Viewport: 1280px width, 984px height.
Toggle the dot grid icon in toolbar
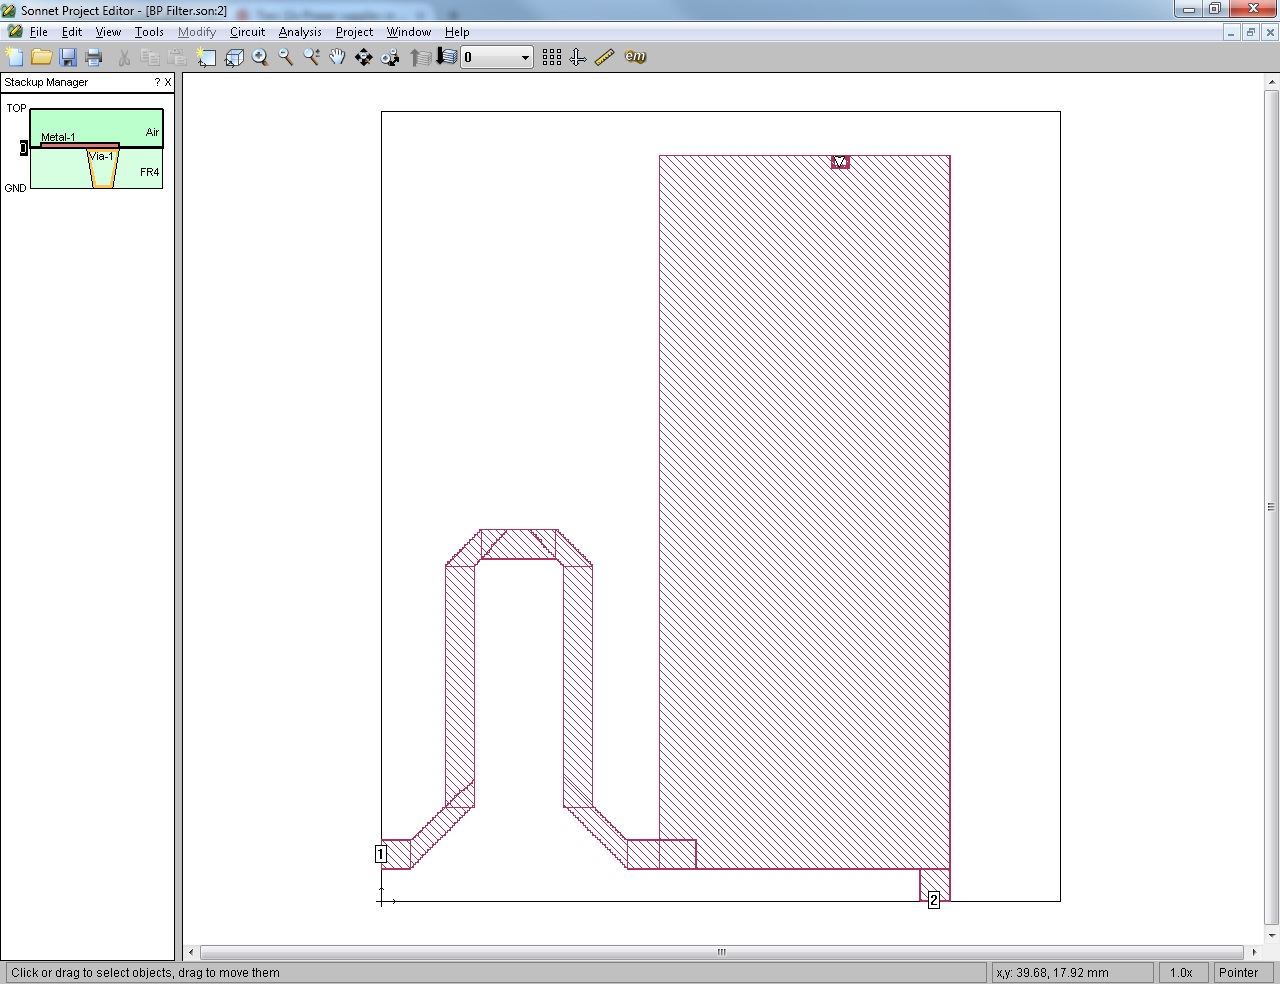click(x=551, y=57)
